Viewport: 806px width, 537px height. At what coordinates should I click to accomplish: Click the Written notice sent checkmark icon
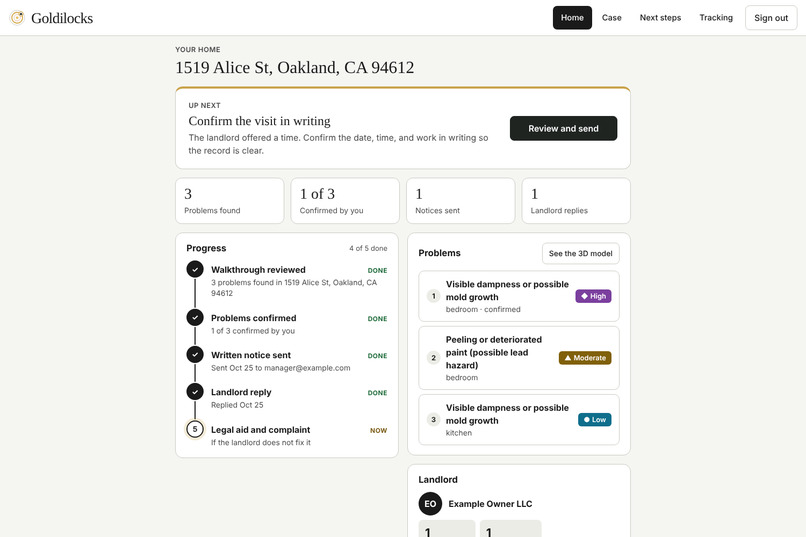point(195,355)
